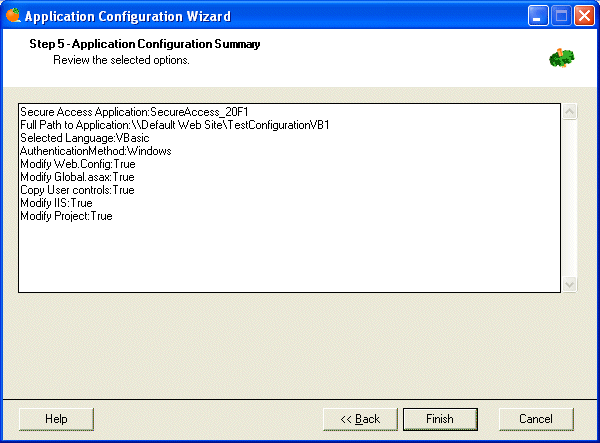This screenshot has height=443, width=600.
Task: Click the green wizard logo in header
Action: 561,58
